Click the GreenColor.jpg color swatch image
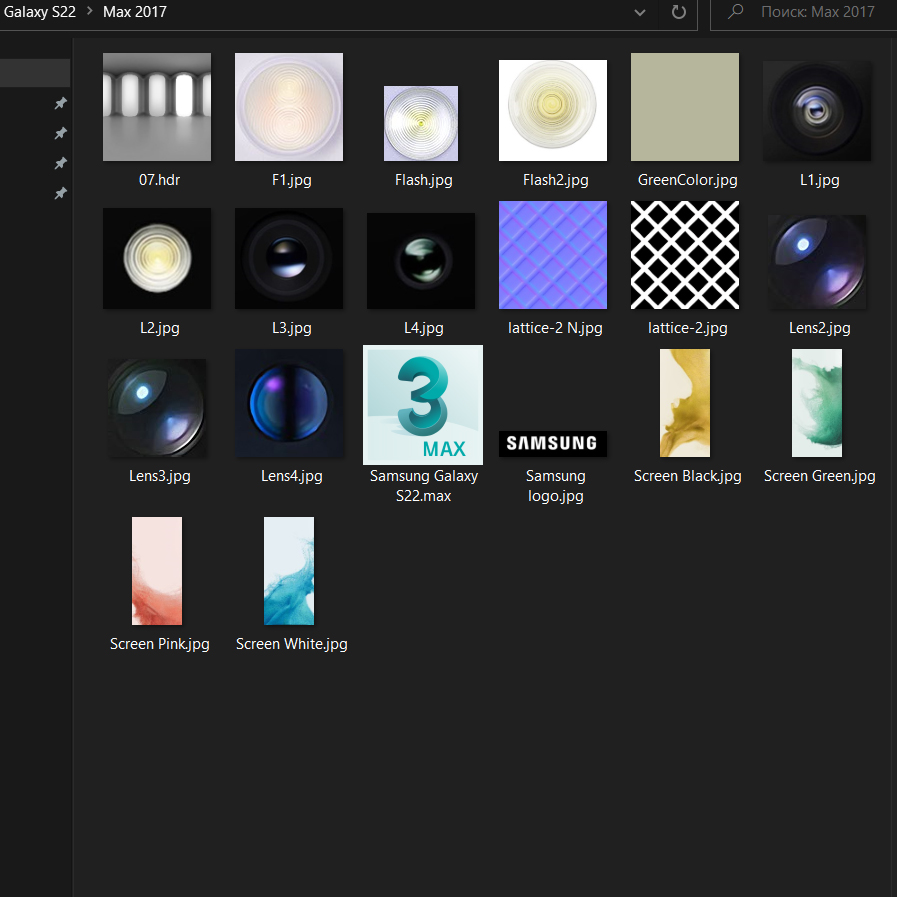Image resolution: width=897 pixels, height=897 pixels. [685, 107]
